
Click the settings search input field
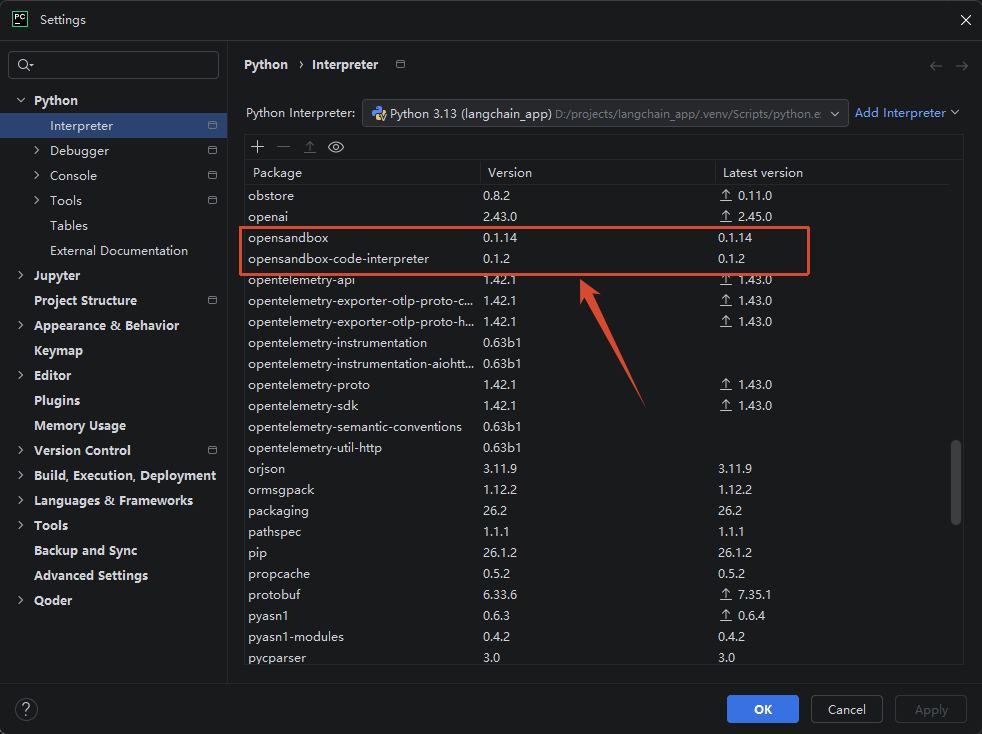(x=113, y=65)
